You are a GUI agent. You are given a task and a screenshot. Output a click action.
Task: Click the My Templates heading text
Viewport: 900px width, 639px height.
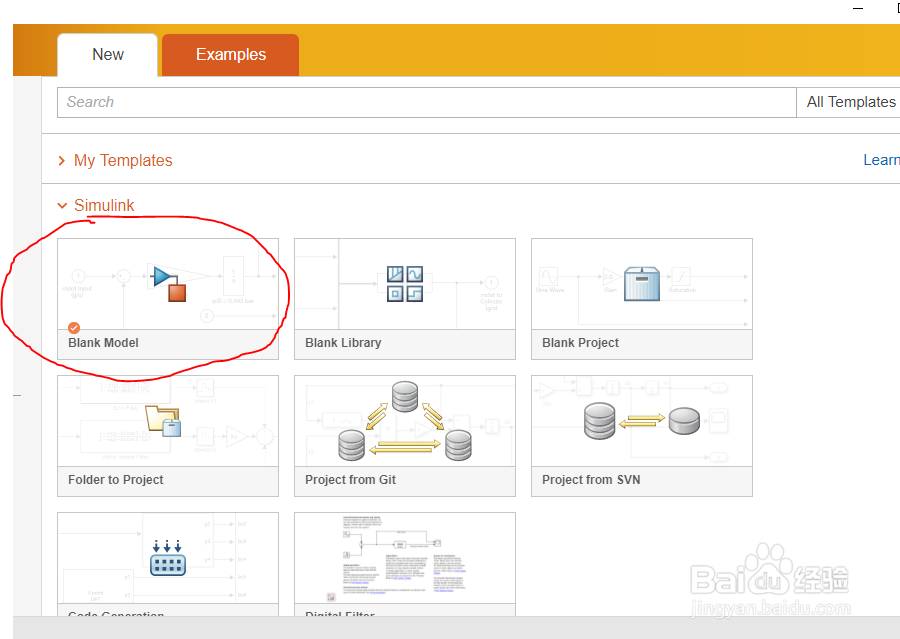(x=123, y=161)
